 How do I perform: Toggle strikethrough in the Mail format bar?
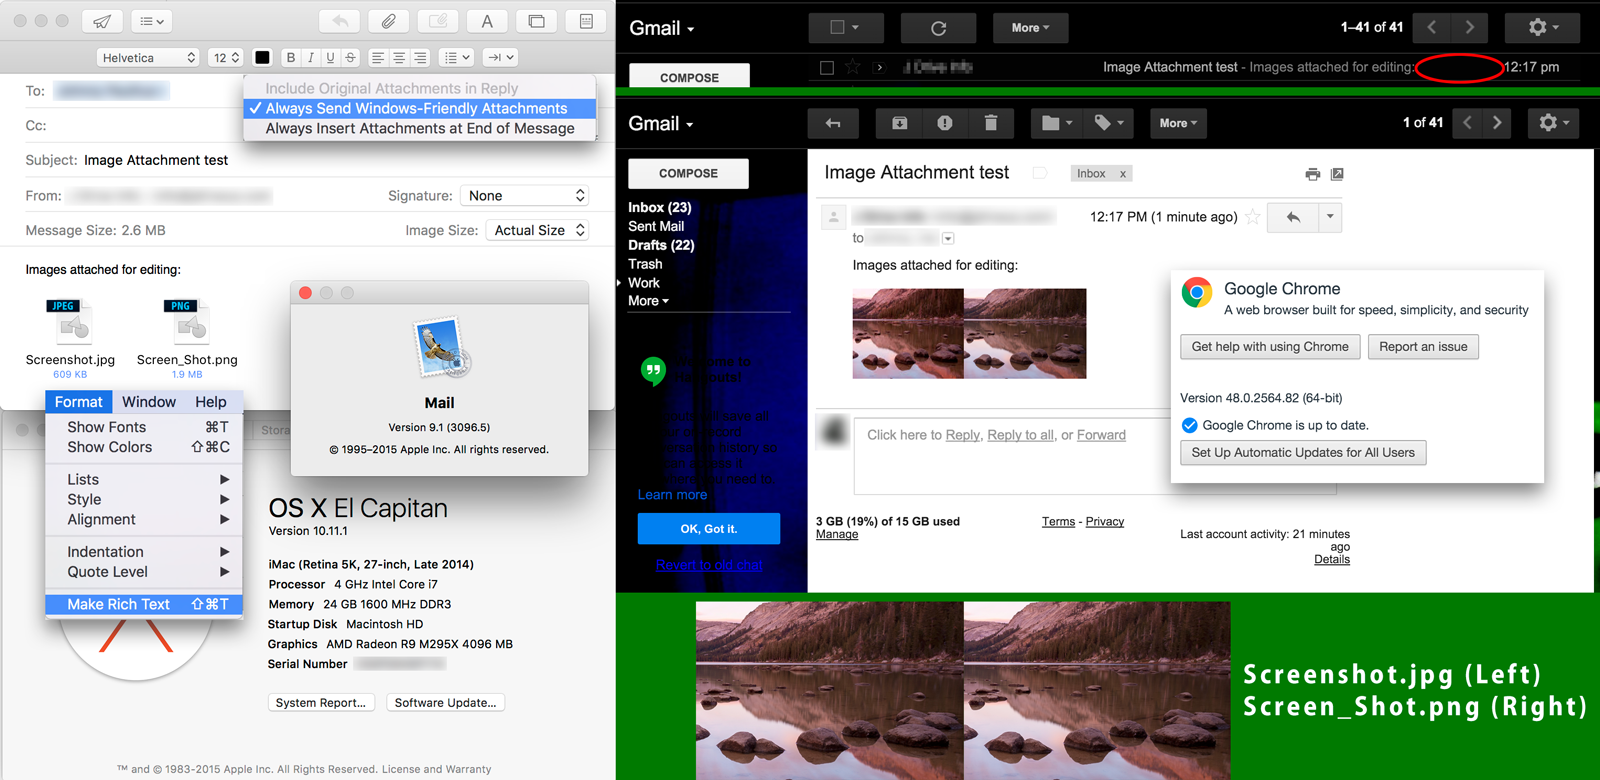coord(350,58)
